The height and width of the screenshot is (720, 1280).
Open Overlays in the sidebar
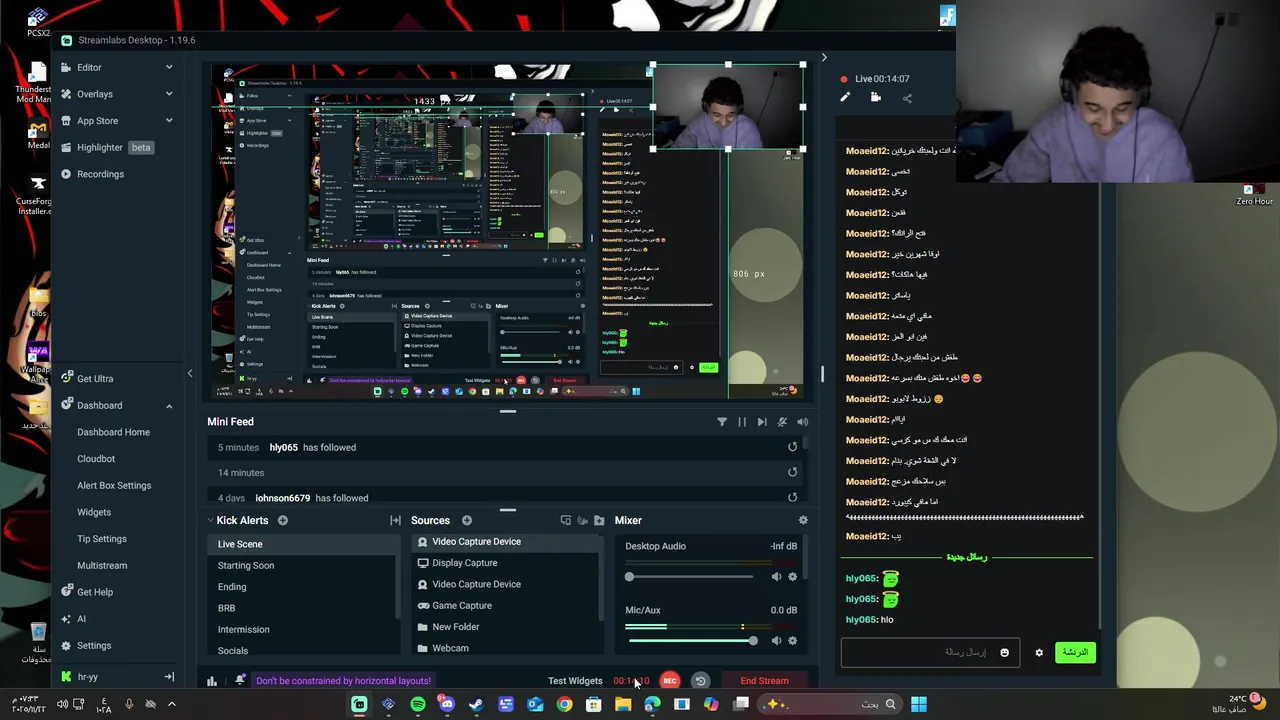point(94,94)
